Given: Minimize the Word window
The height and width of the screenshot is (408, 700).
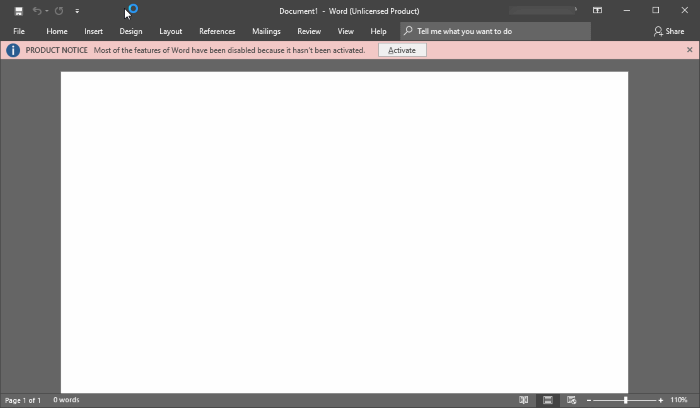Looking at the screenshot, I should tap(627, 11).
